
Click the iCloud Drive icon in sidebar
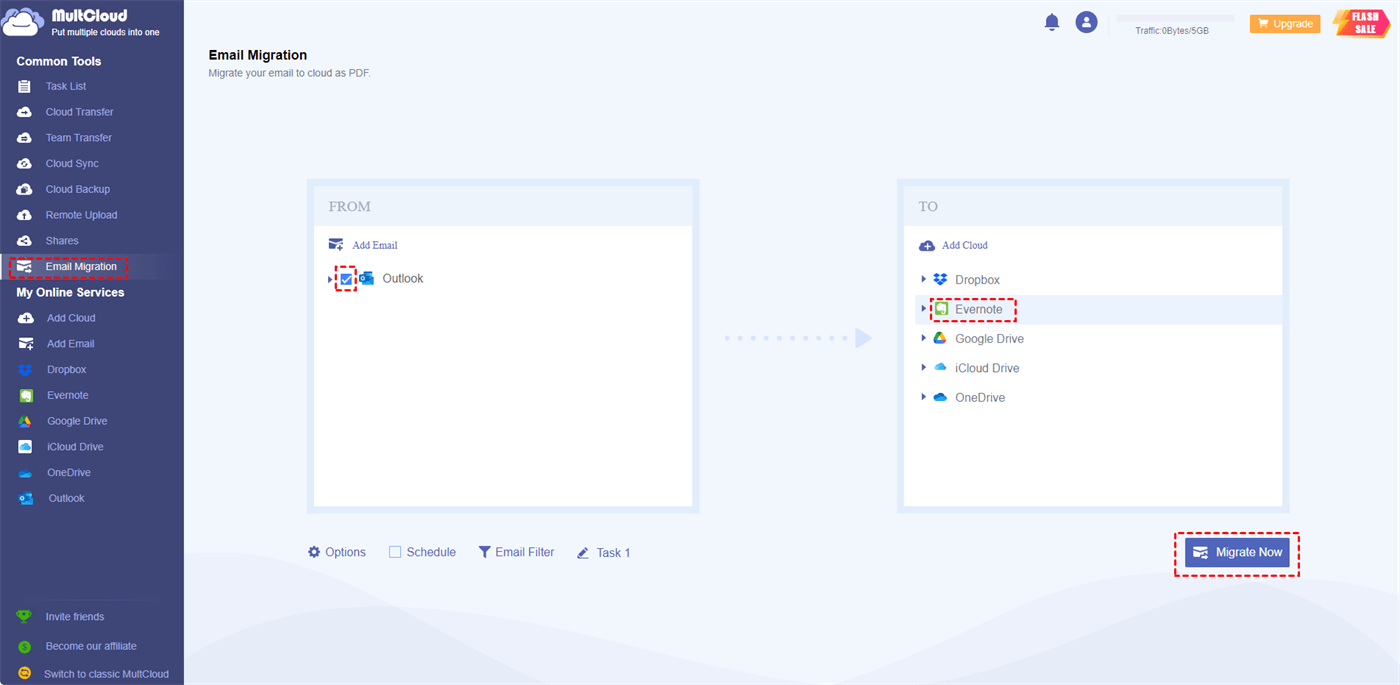coord(26,447)
